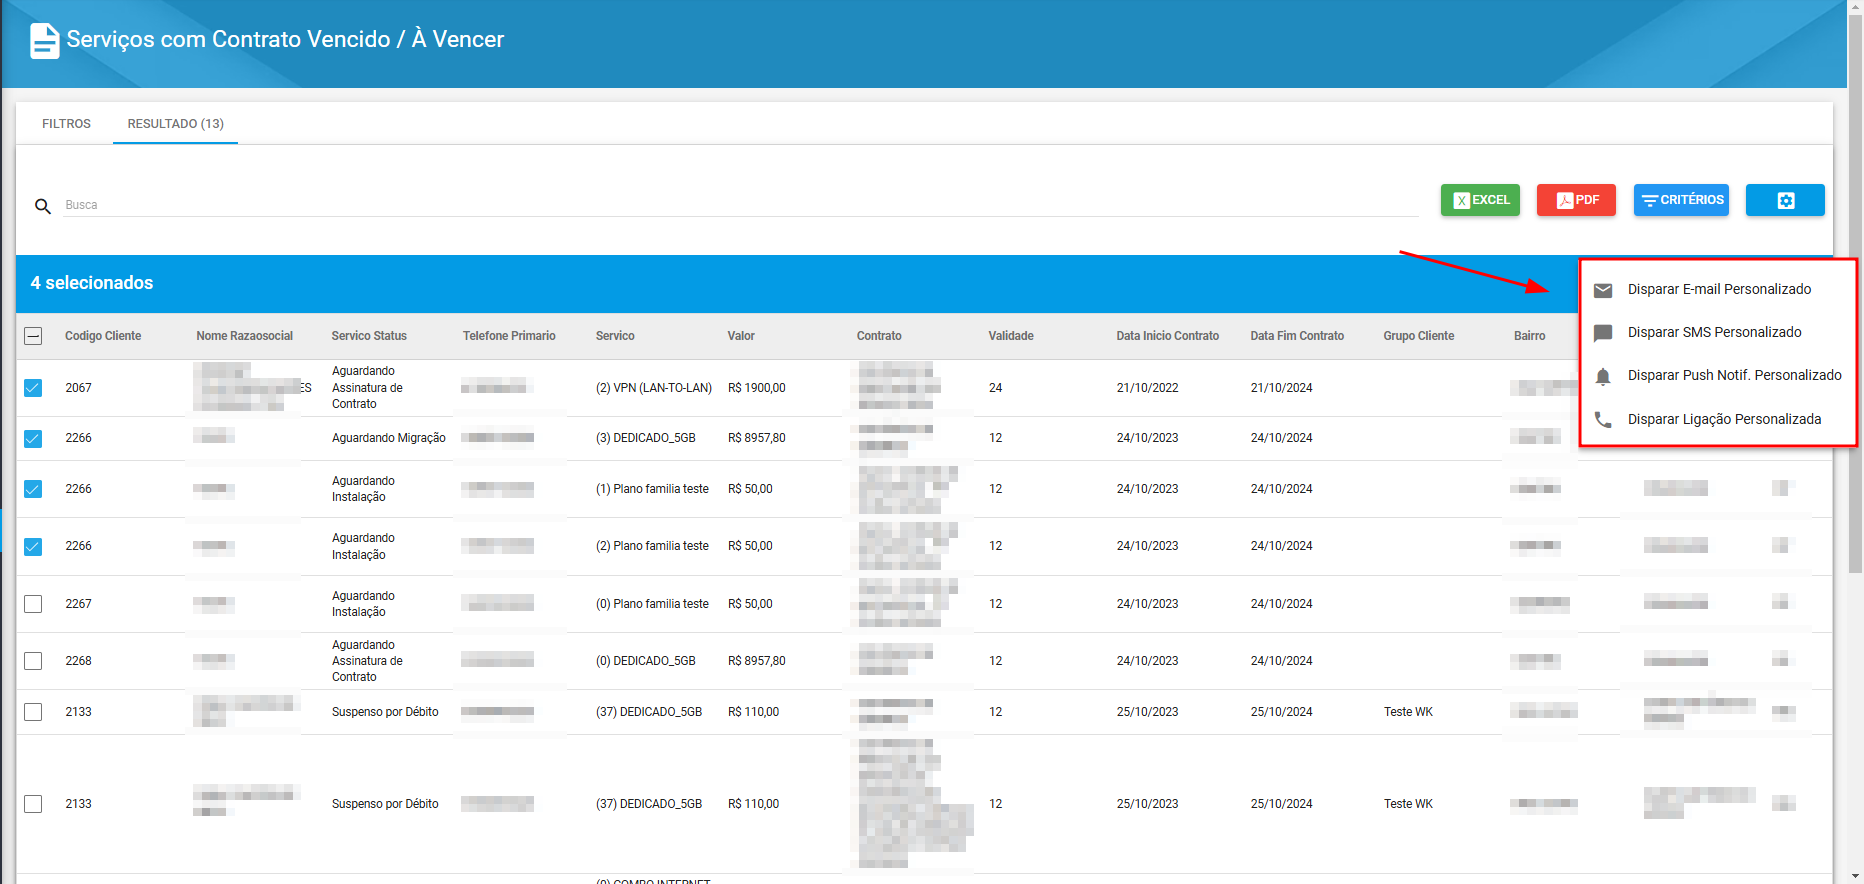The width and height of the screenshot is (1864, 884).
Task: Sort by Telefone Primario column header
Action: (509, 336)
